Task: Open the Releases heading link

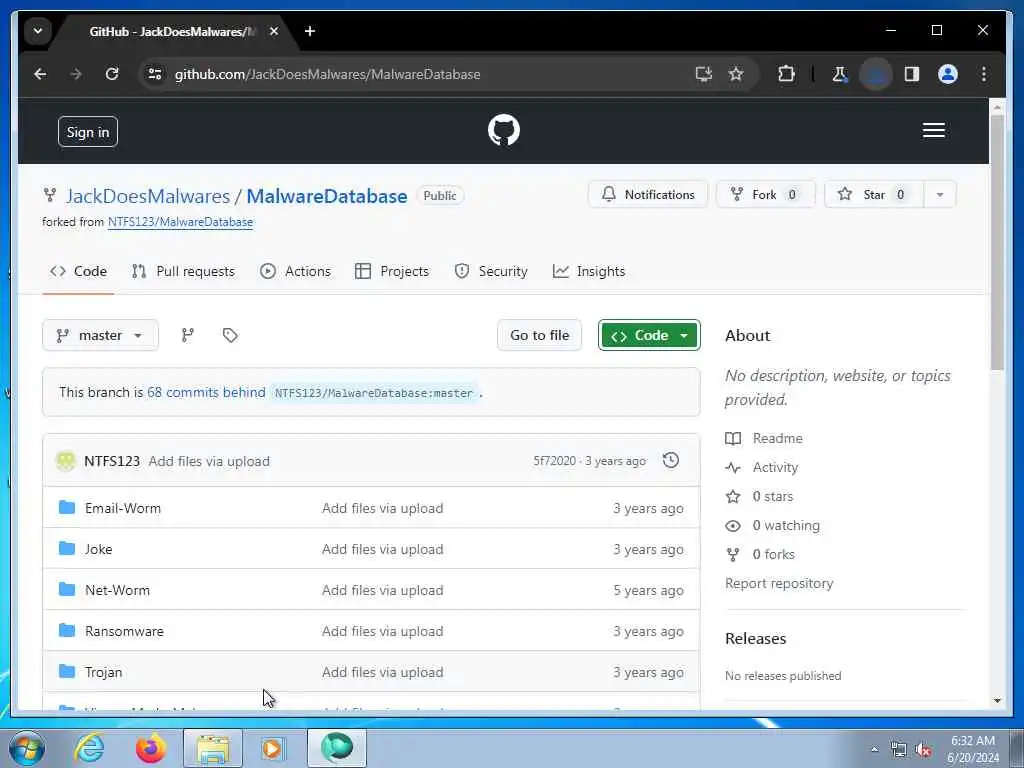Action: (x=756, y=639)
